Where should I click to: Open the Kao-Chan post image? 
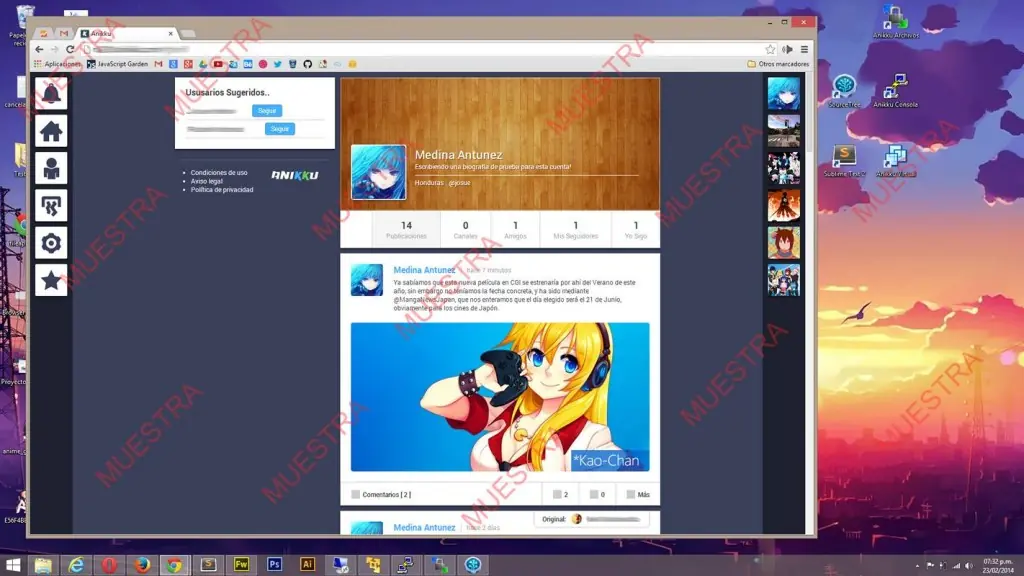pos(500,396)
